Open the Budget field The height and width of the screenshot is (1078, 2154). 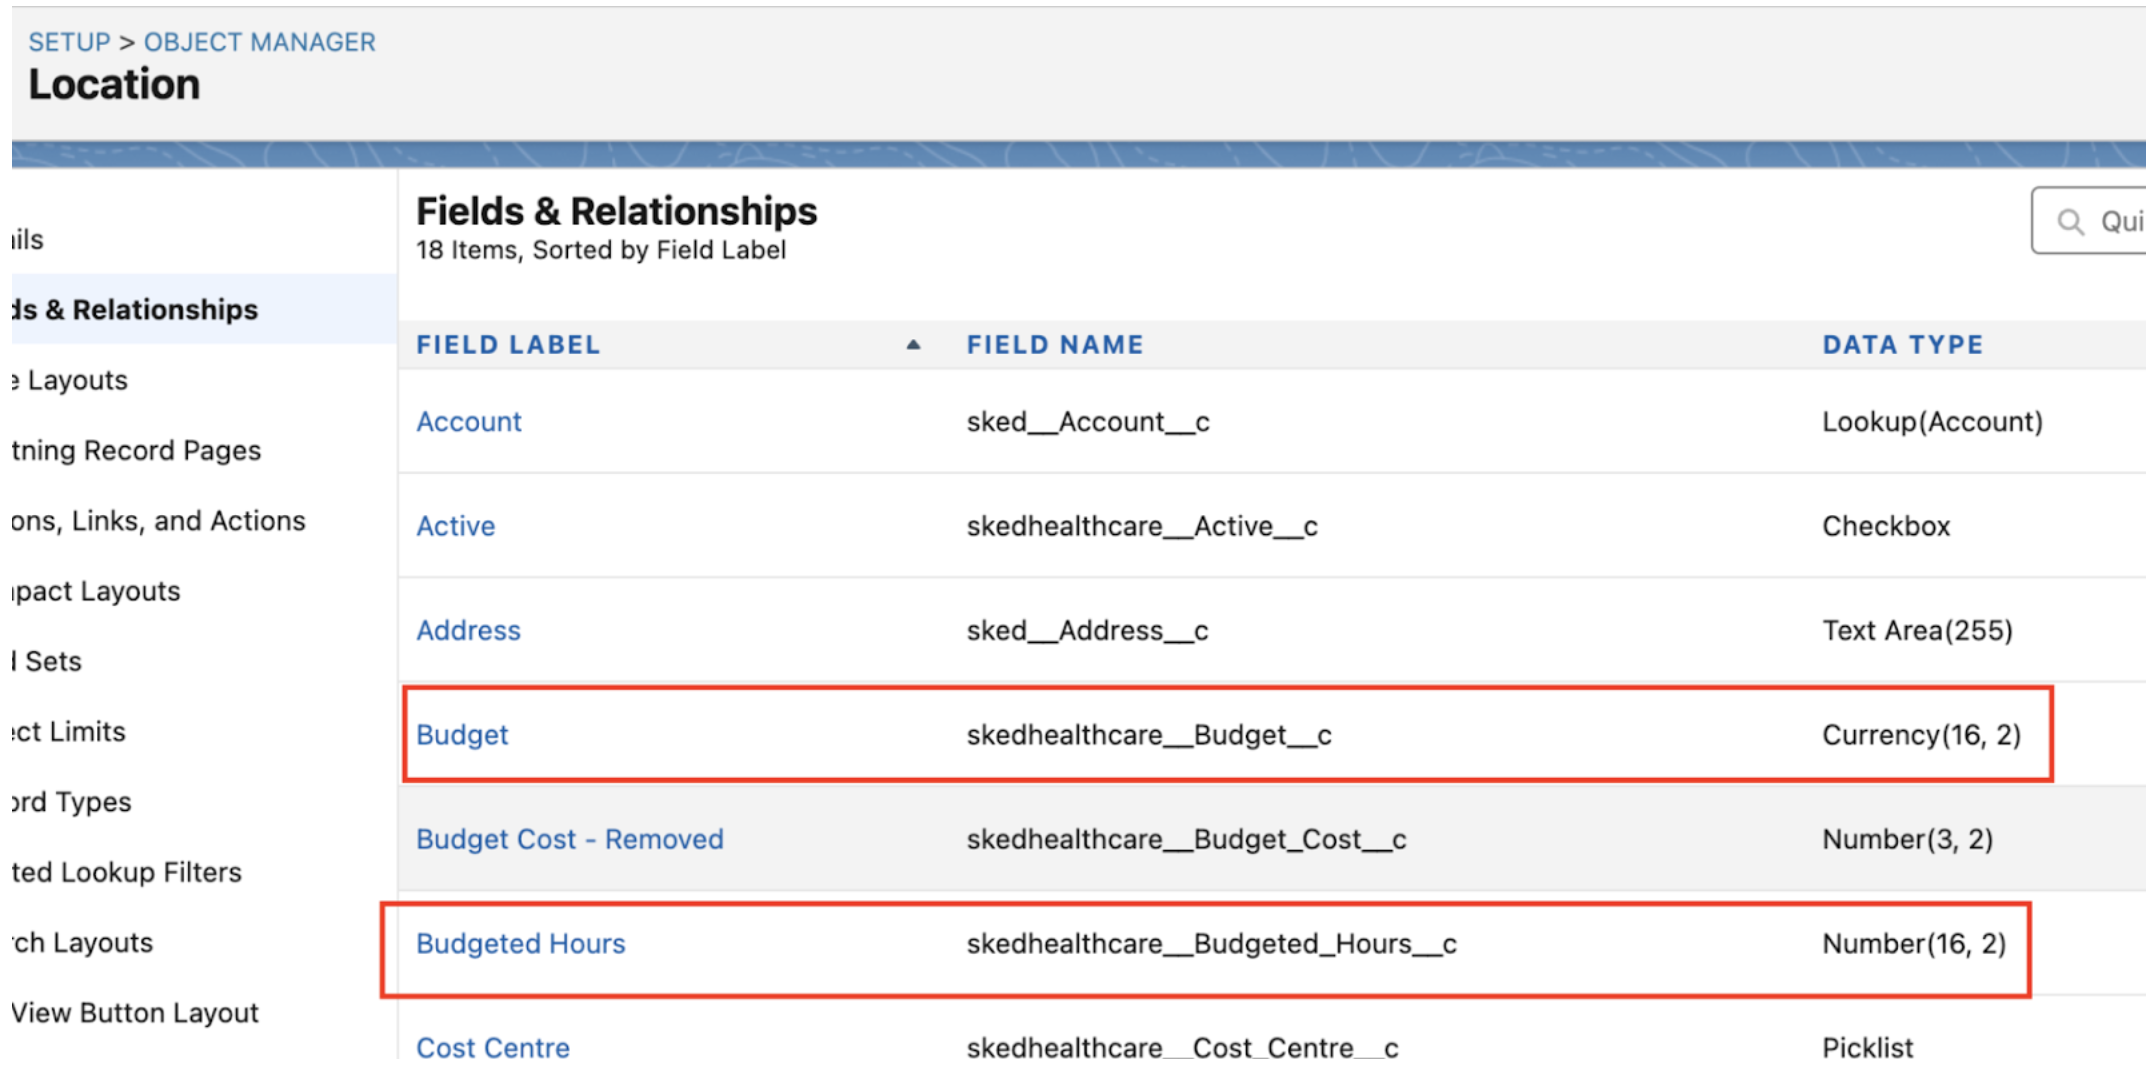[x=462, y=735]
